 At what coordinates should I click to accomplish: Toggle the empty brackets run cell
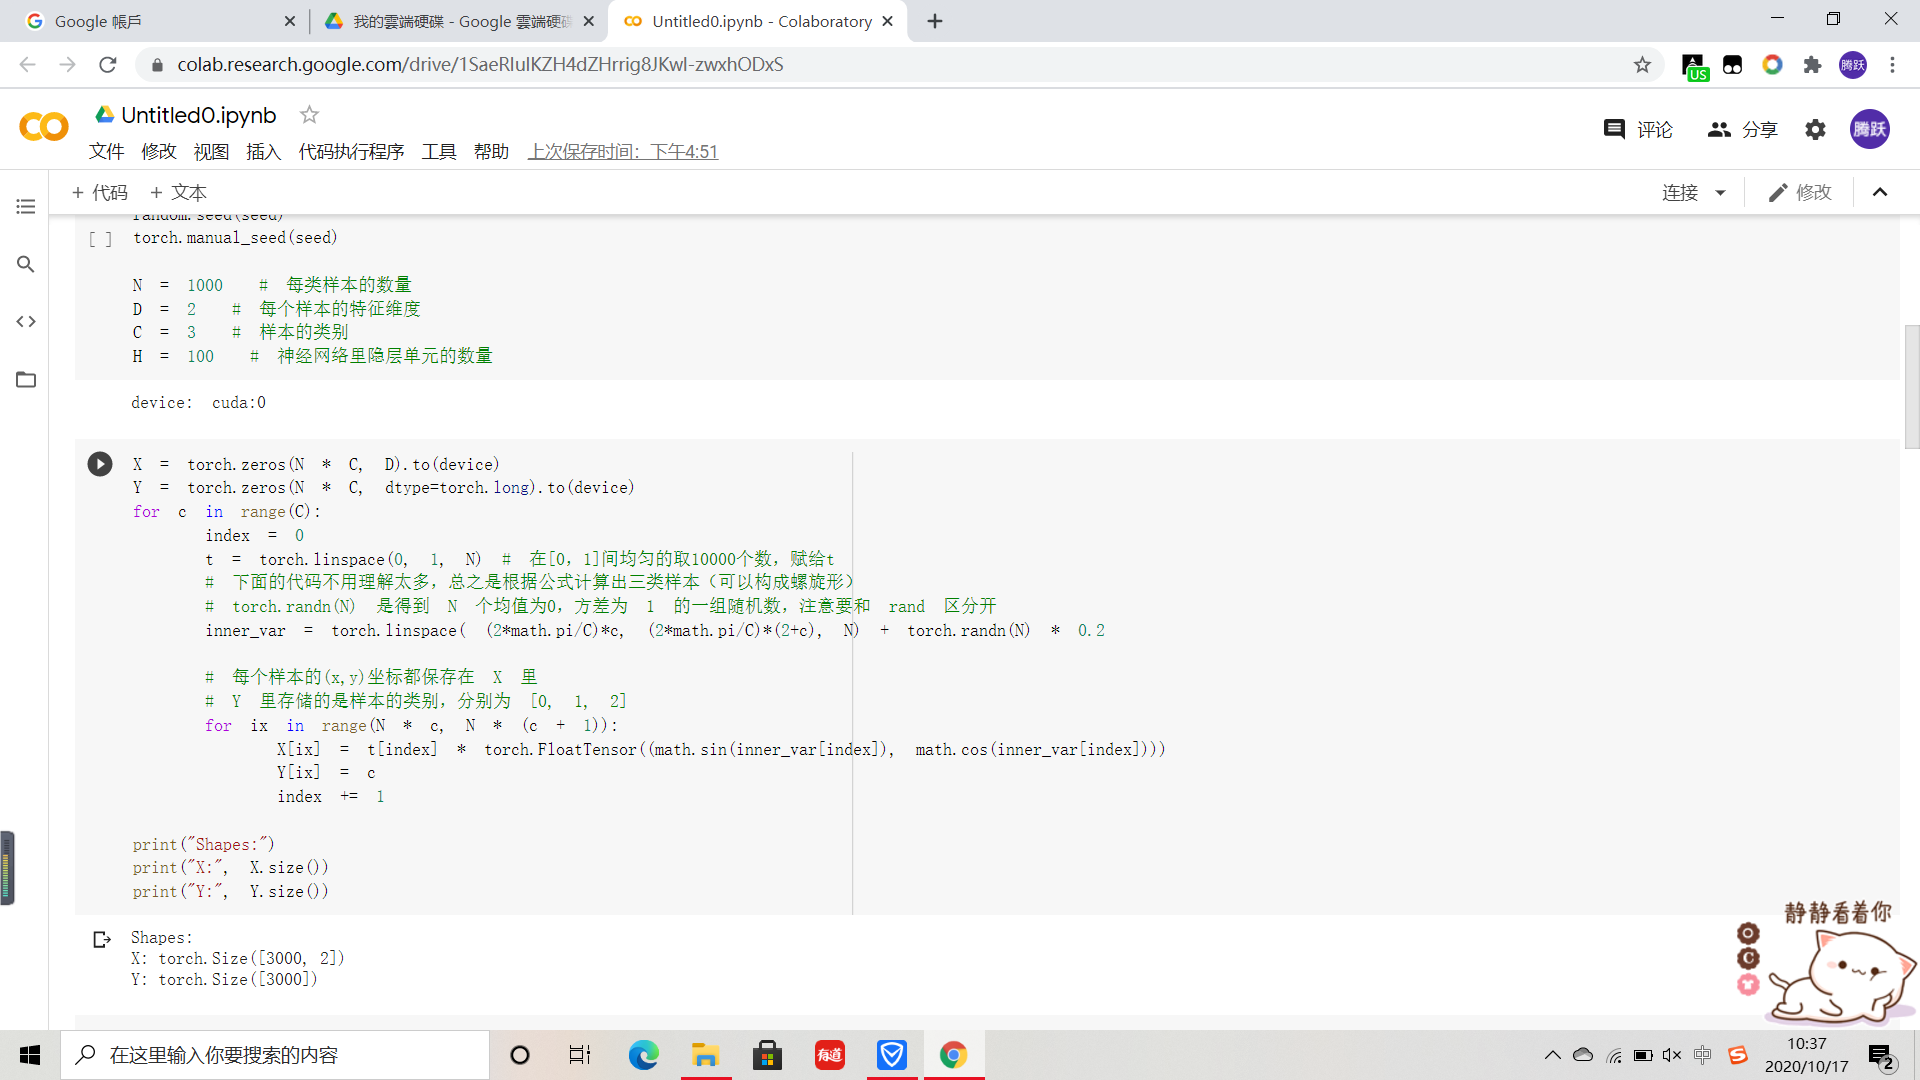click(x=100, y=239)
